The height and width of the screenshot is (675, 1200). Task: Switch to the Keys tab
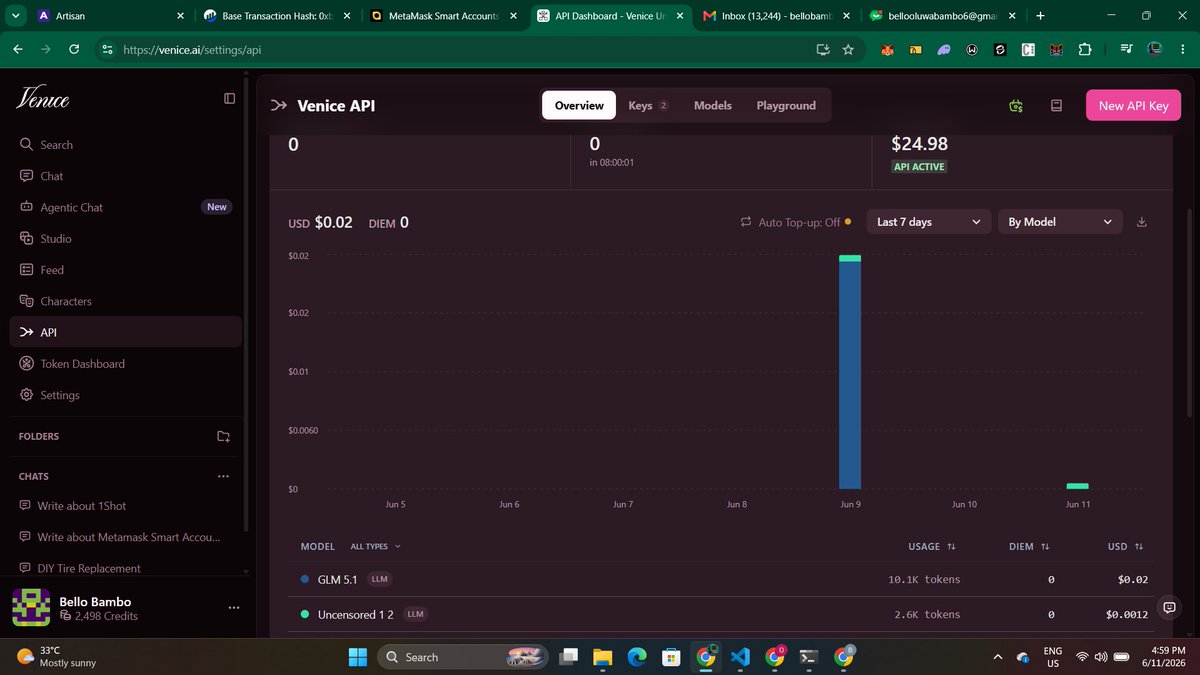(x=647, y=105)
